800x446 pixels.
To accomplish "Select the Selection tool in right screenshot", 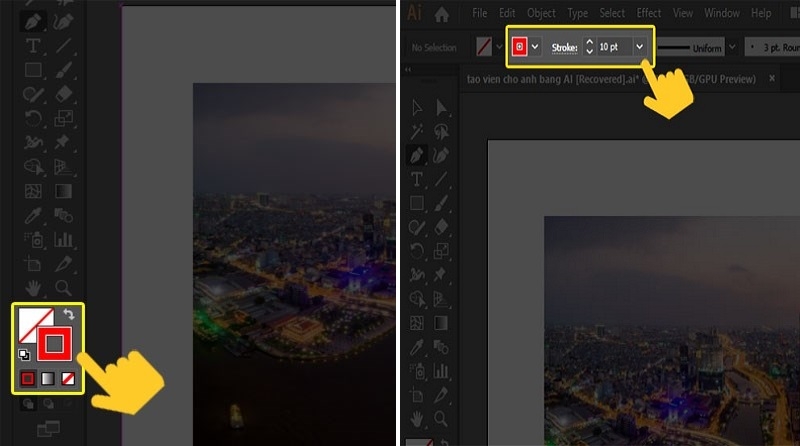I will [x=416, y=108].
